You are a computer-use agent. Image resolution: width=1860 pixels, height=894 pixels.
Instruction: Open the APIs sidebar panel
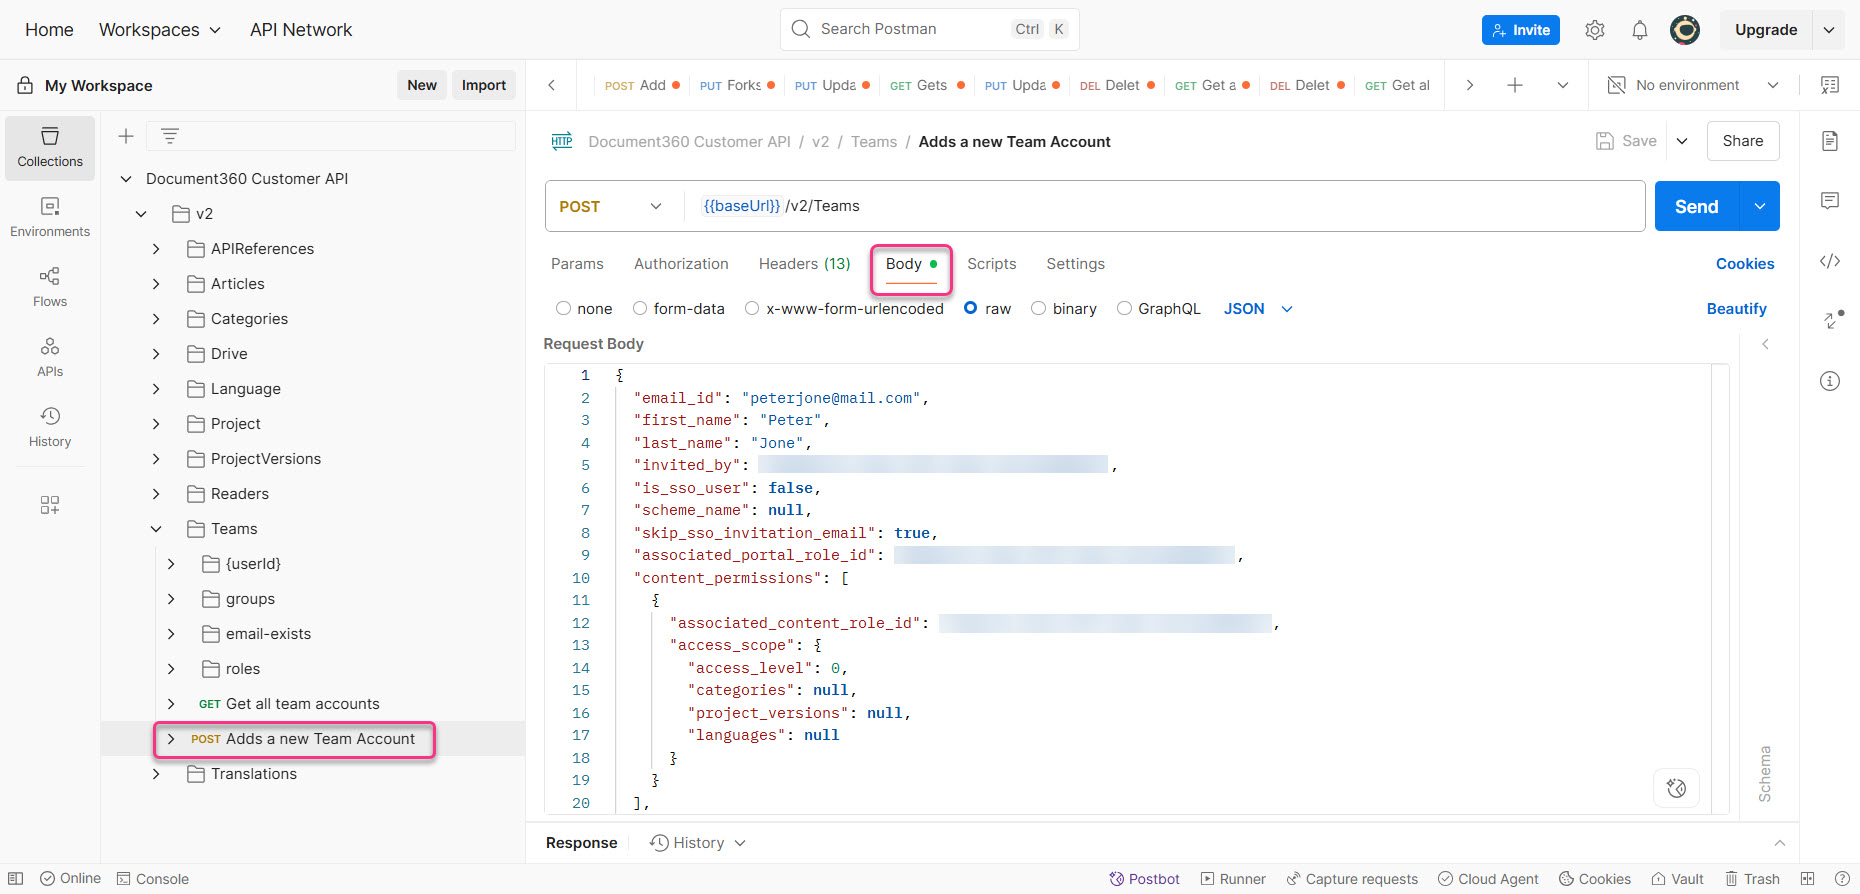click(50, 357)
